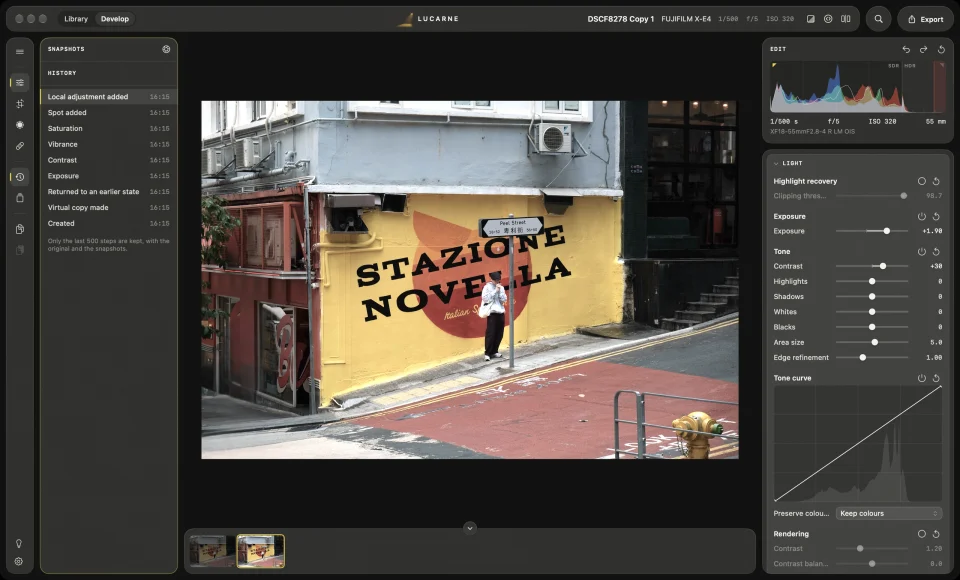Select the crop and rotate tool
Image resolution: width=960 pixels, height=580 pixels.
20,104
